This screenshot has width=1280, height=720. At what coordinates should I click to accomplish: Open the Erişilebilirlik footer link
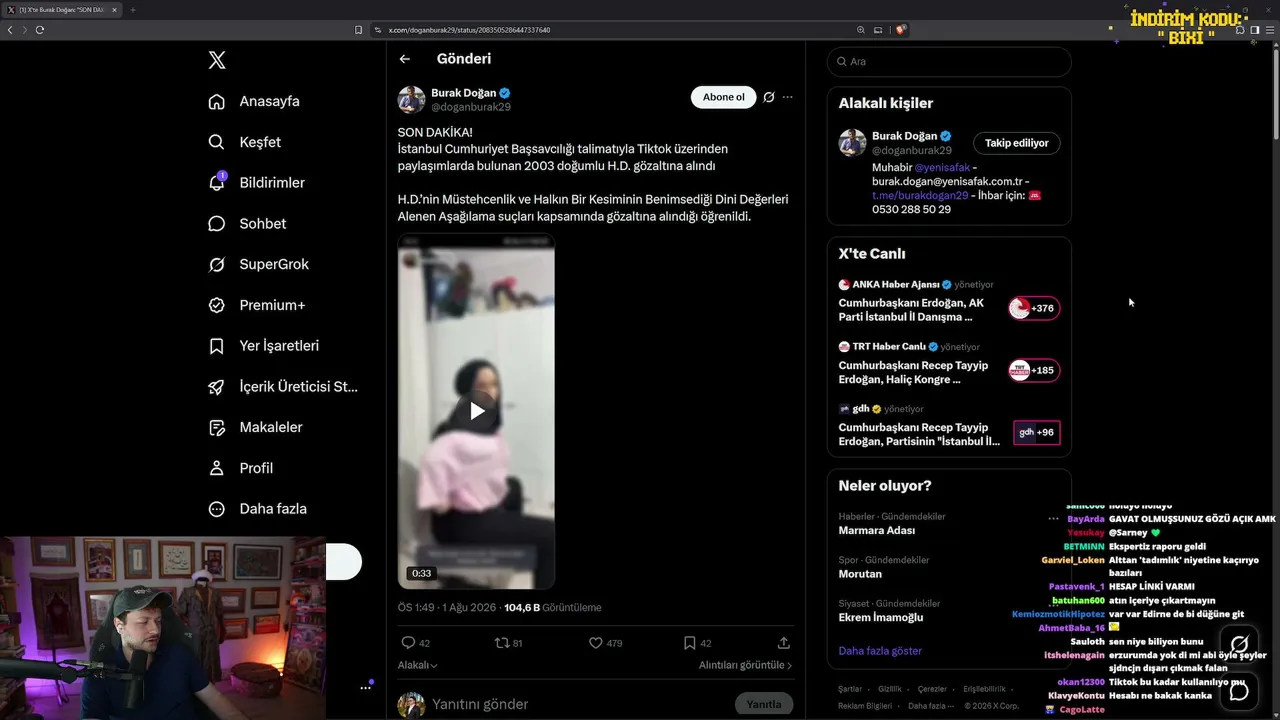985,689
